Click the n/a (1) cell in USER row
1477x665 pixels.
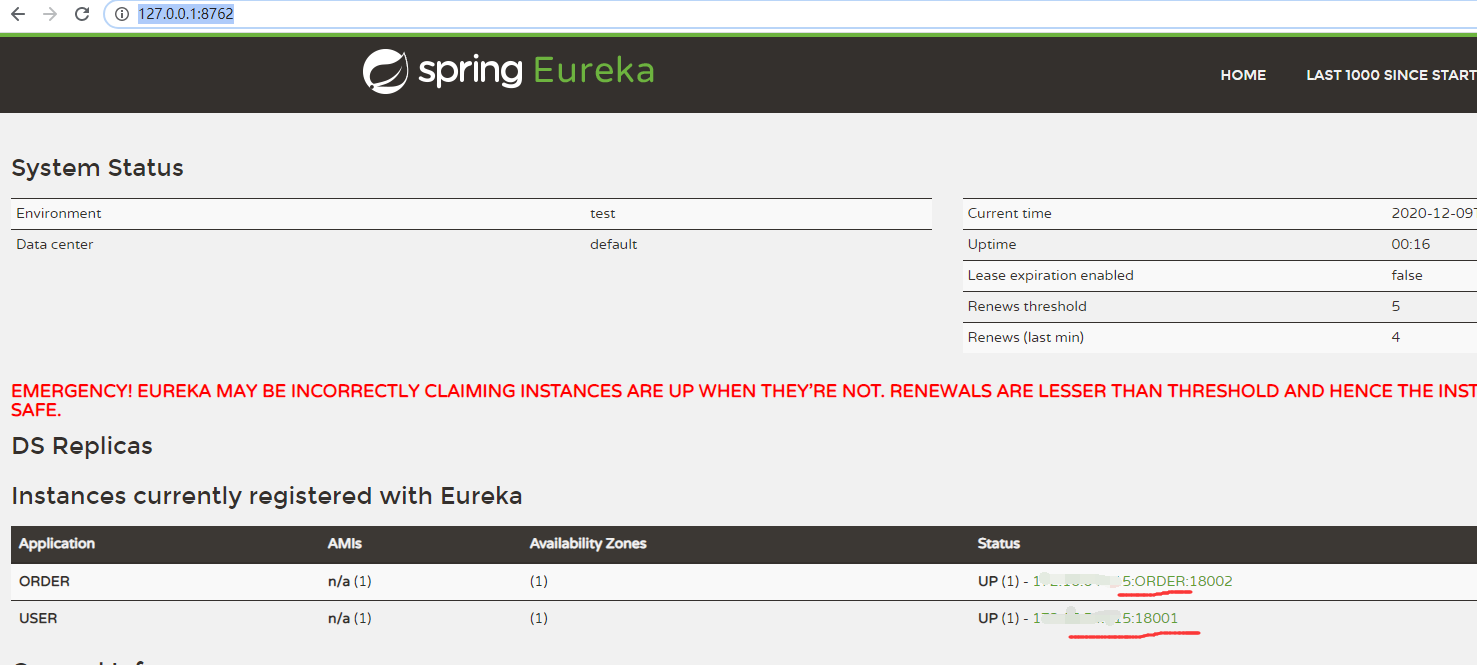tap(349, 618)
